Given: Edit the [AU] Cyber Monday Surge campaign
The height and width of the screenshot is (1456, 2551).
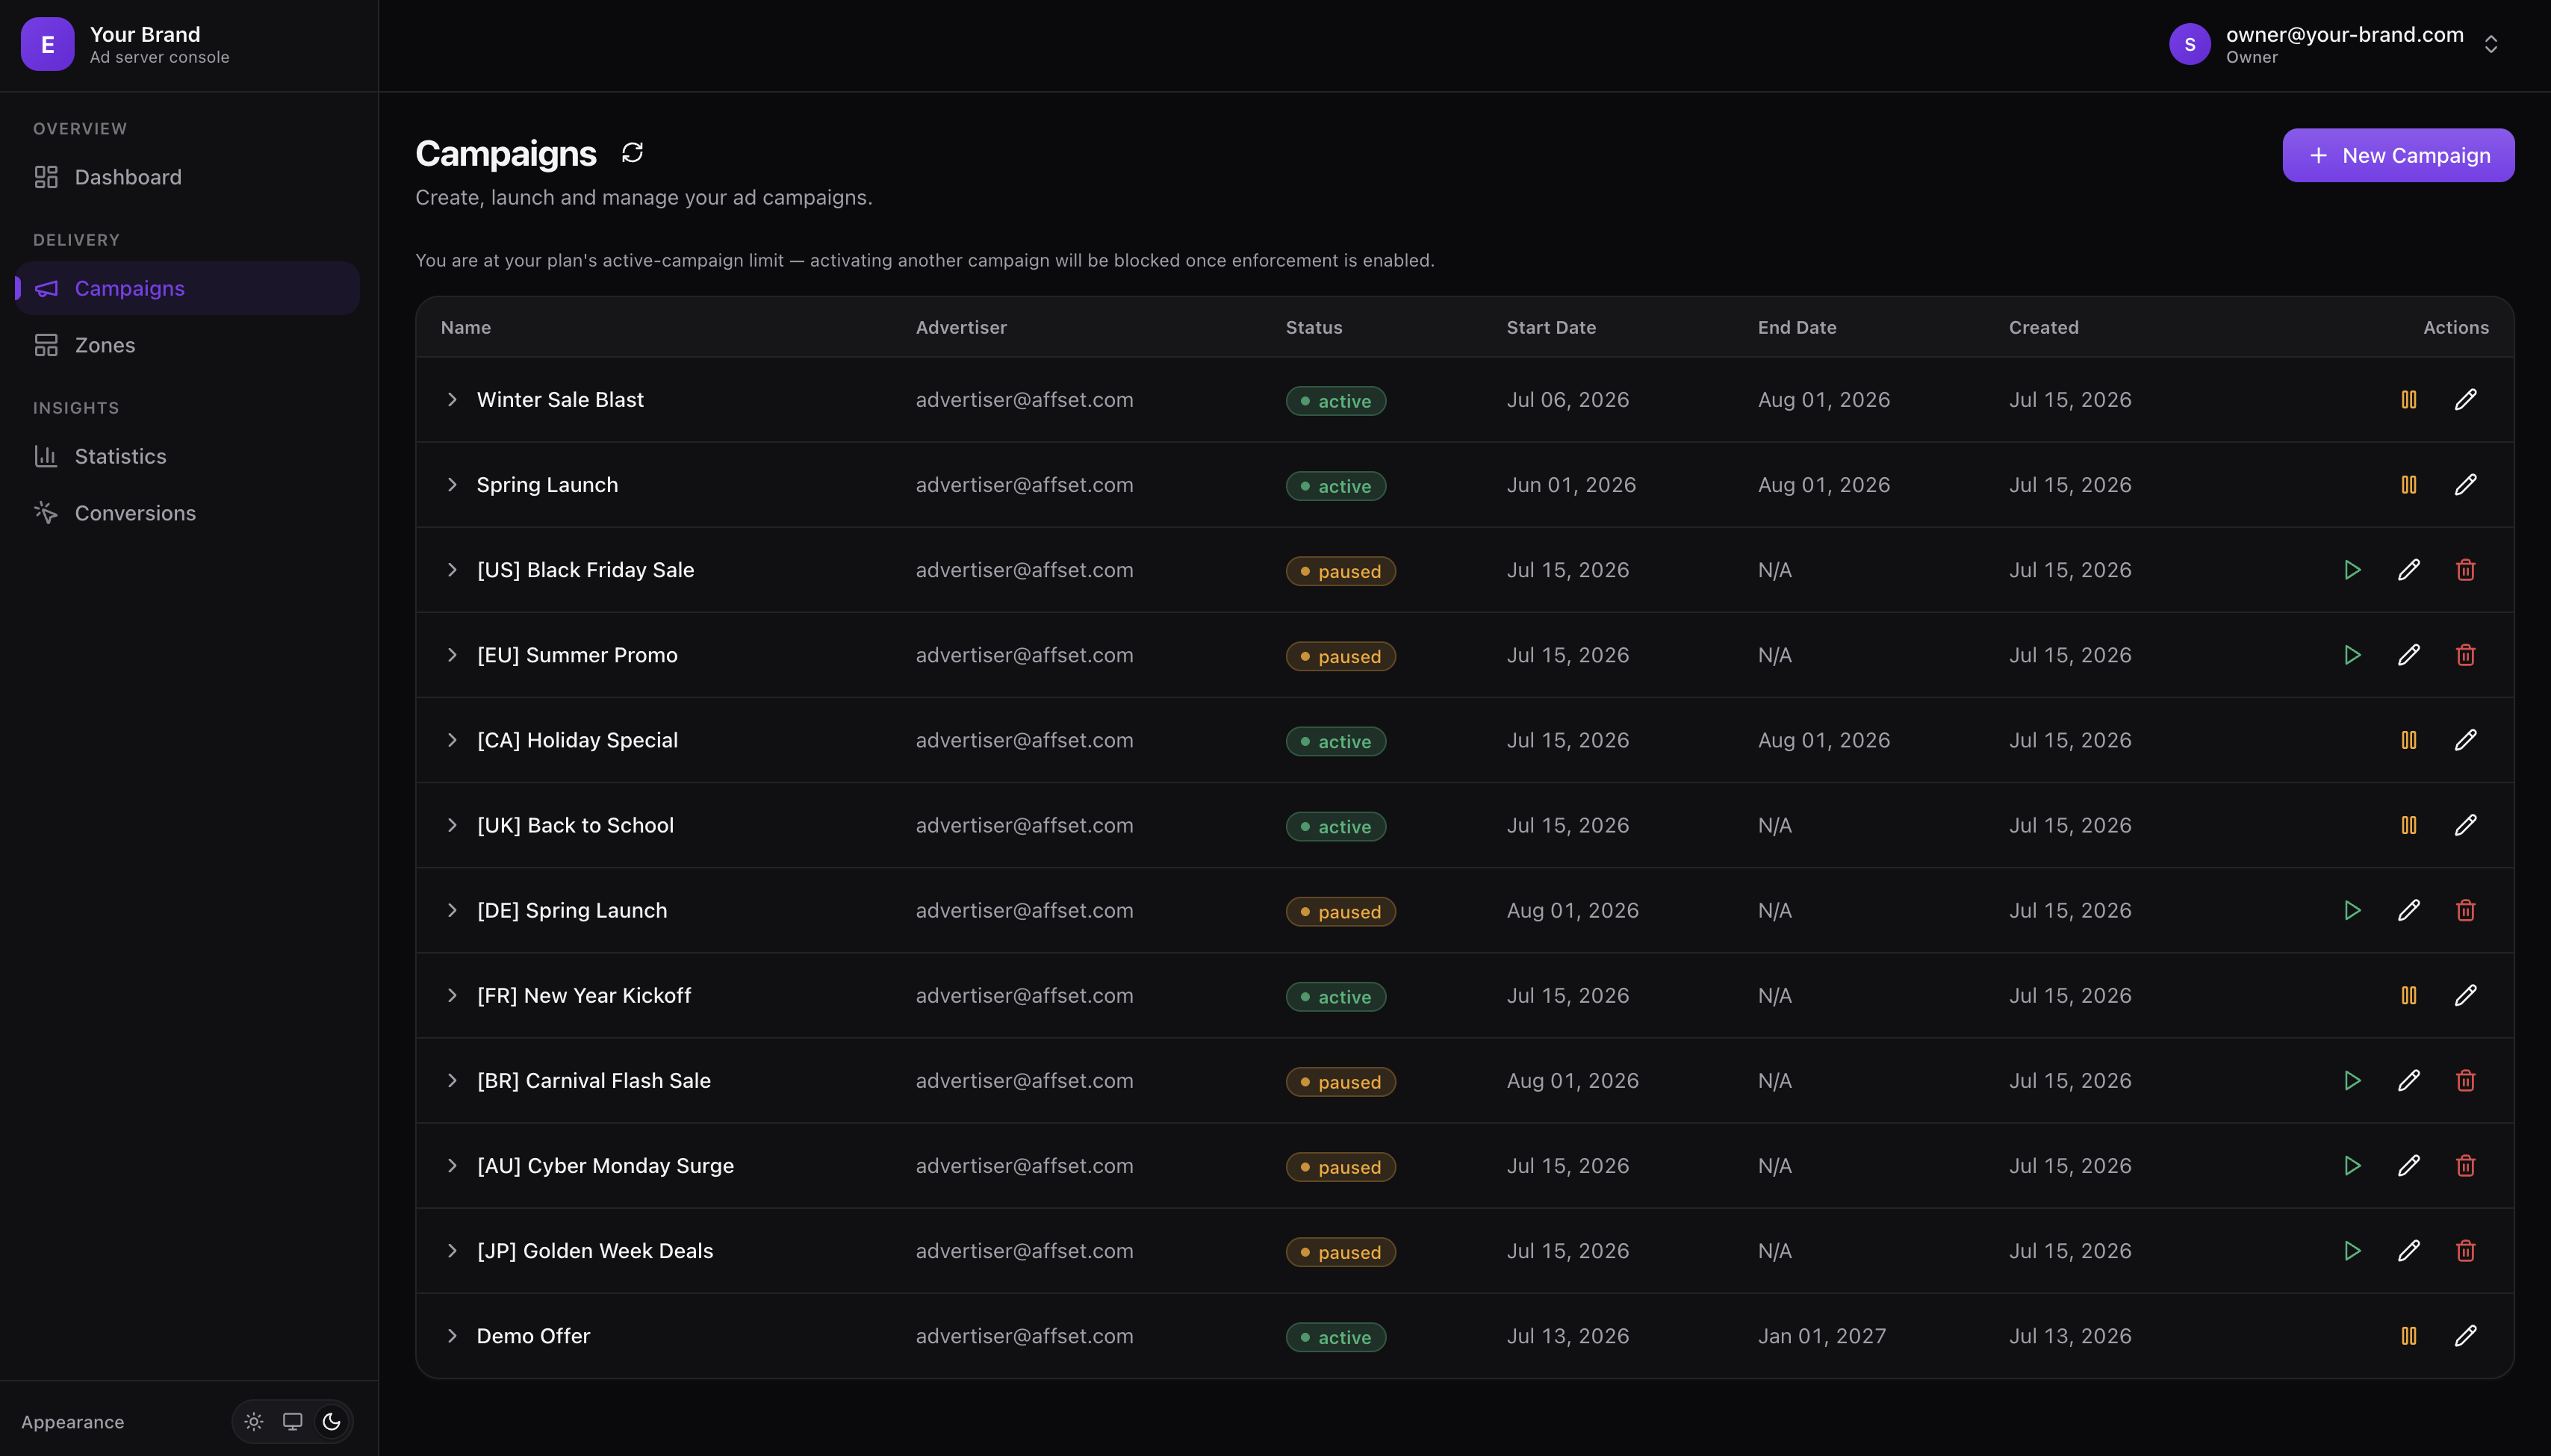Looking at the screenshot, I should (2409, 1166).
